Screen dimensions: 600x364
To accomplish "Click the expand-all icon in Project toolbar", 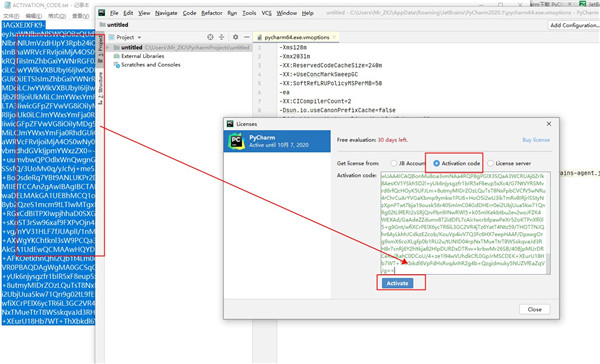I will pos(222,37).
